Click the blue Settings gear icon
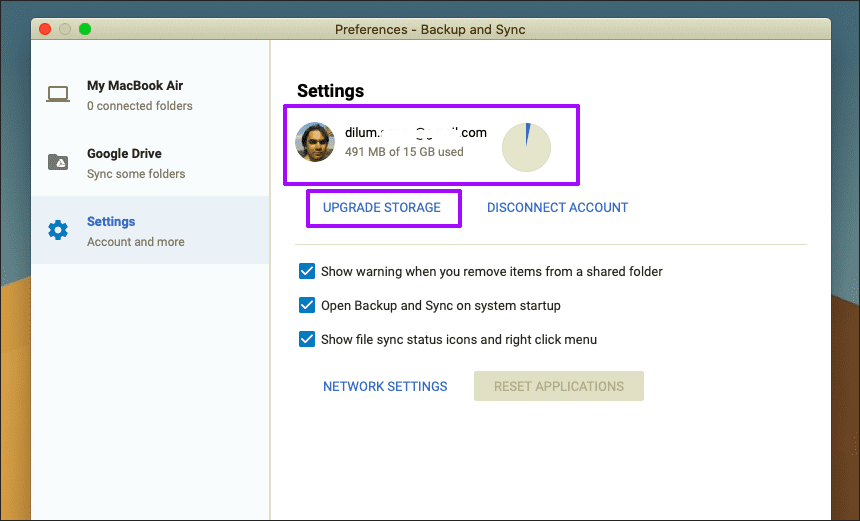This screenshot has width=860, height=521. tap(58, 230)
